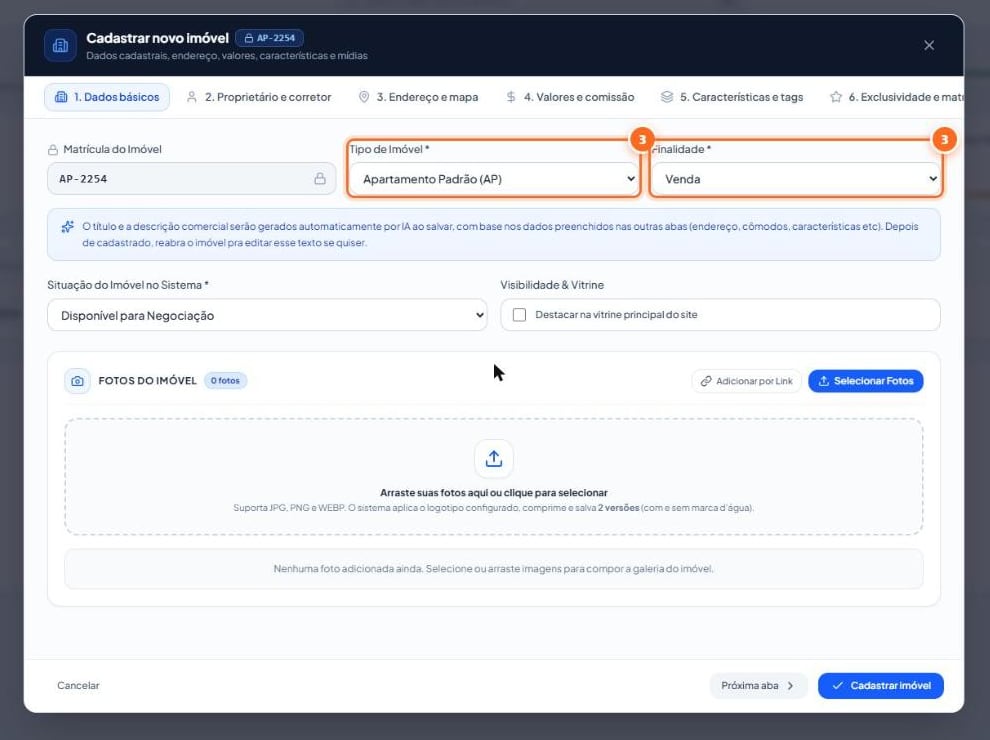This screenshot has width=990, height=740.
Task: Open the Tipo de Imóvel dropdown
Action: 494,179
